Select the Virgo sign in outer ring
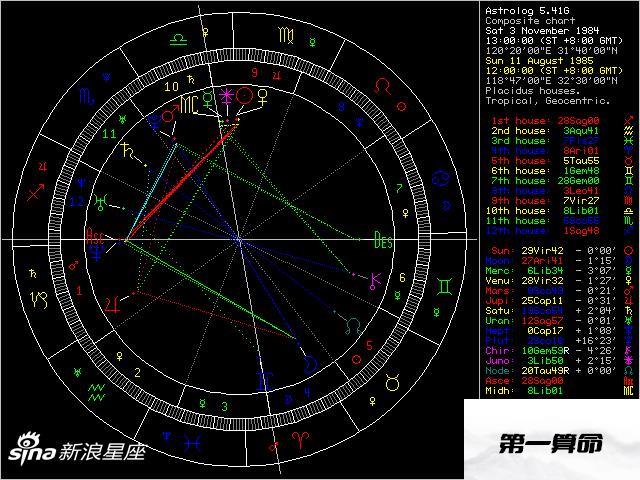 [287, 35]
